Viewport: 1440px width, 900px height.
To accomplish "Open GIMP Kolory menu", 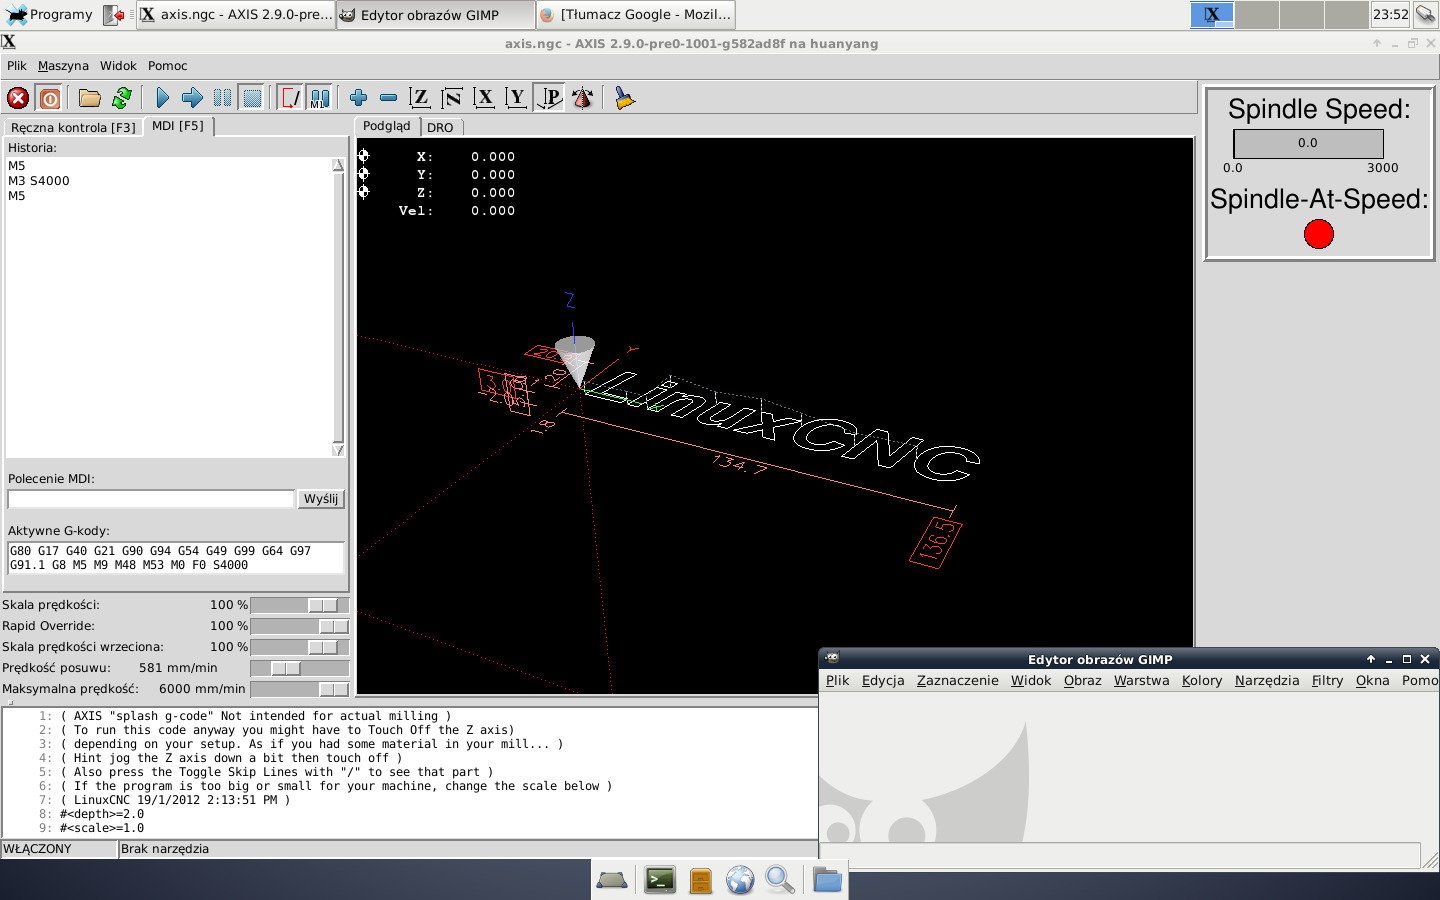I will (x=1202, y=681).
